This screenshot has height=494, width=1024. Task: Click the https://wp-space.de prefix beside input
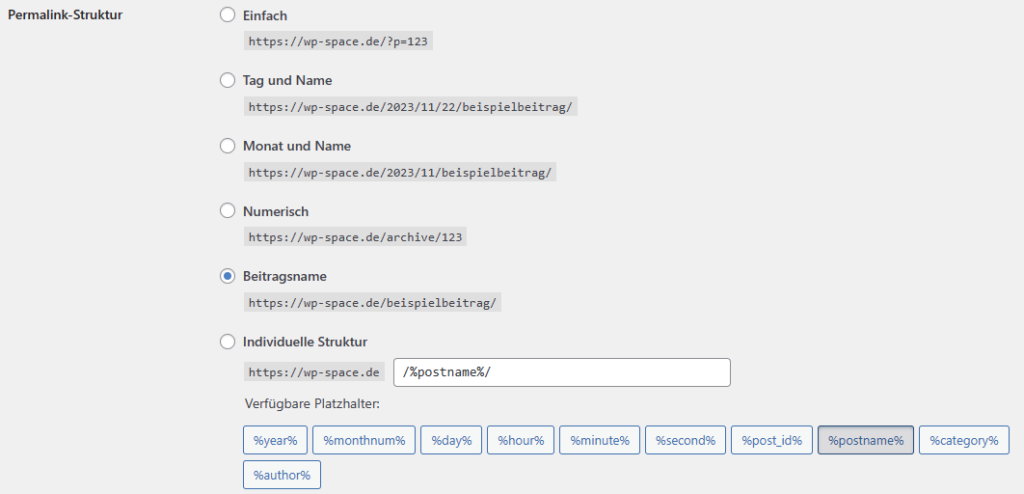314,372
